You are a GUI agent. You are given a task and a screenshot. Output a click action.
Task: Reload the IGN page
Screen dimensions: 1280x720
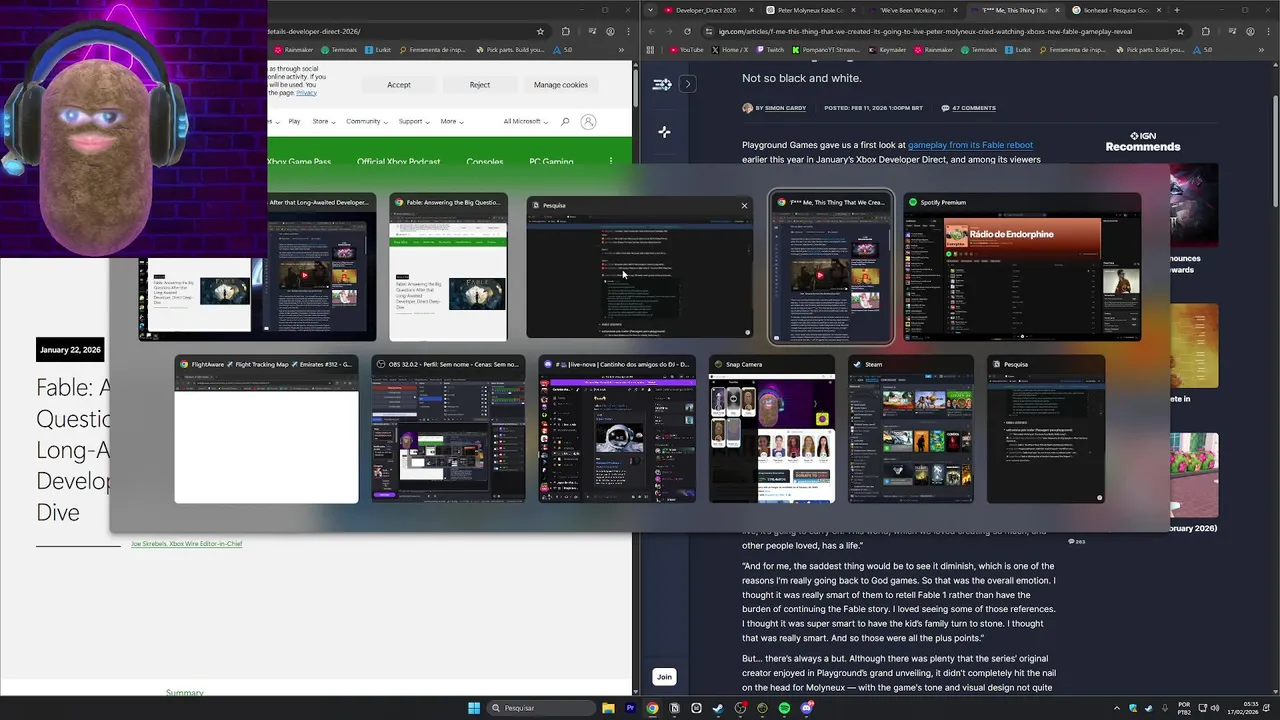point(687,31)
